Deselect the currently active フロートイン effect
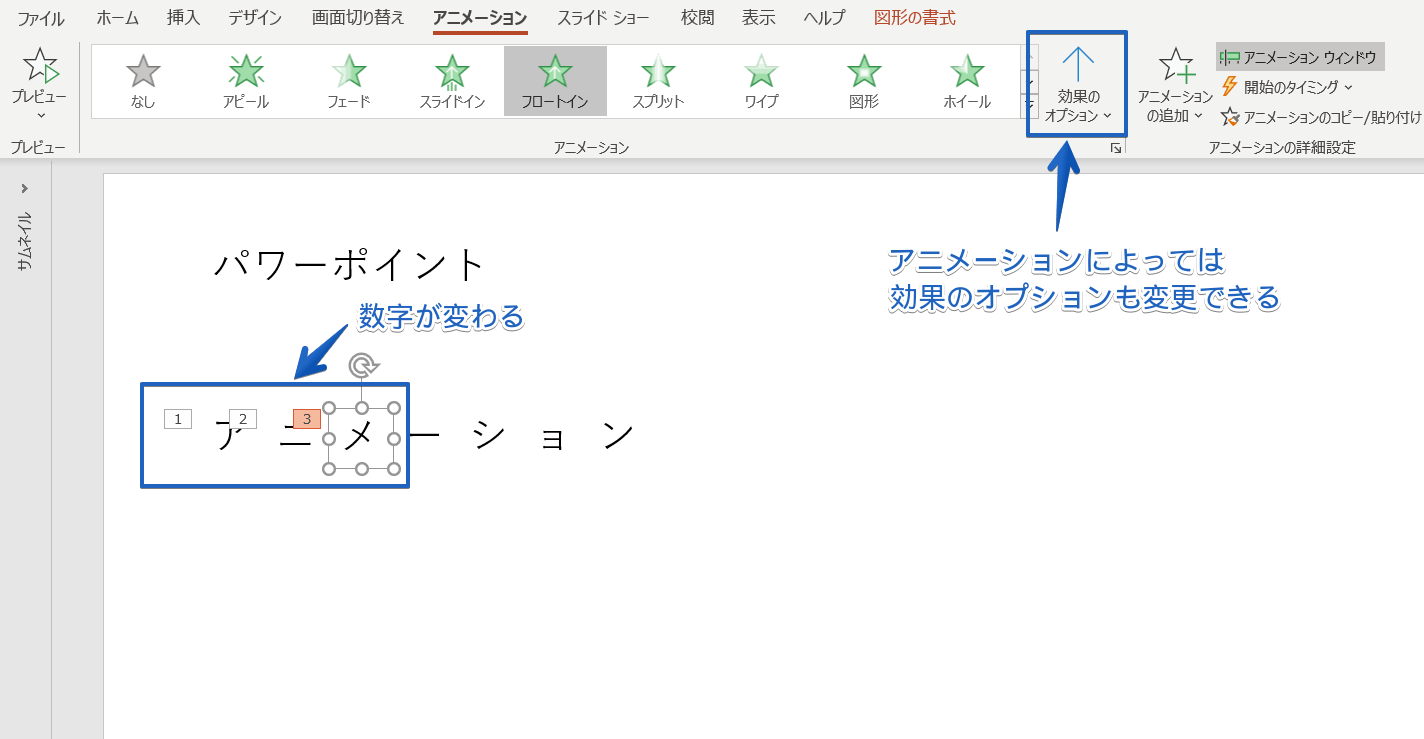Screen dimensions: 1424x739 point(554,80)
